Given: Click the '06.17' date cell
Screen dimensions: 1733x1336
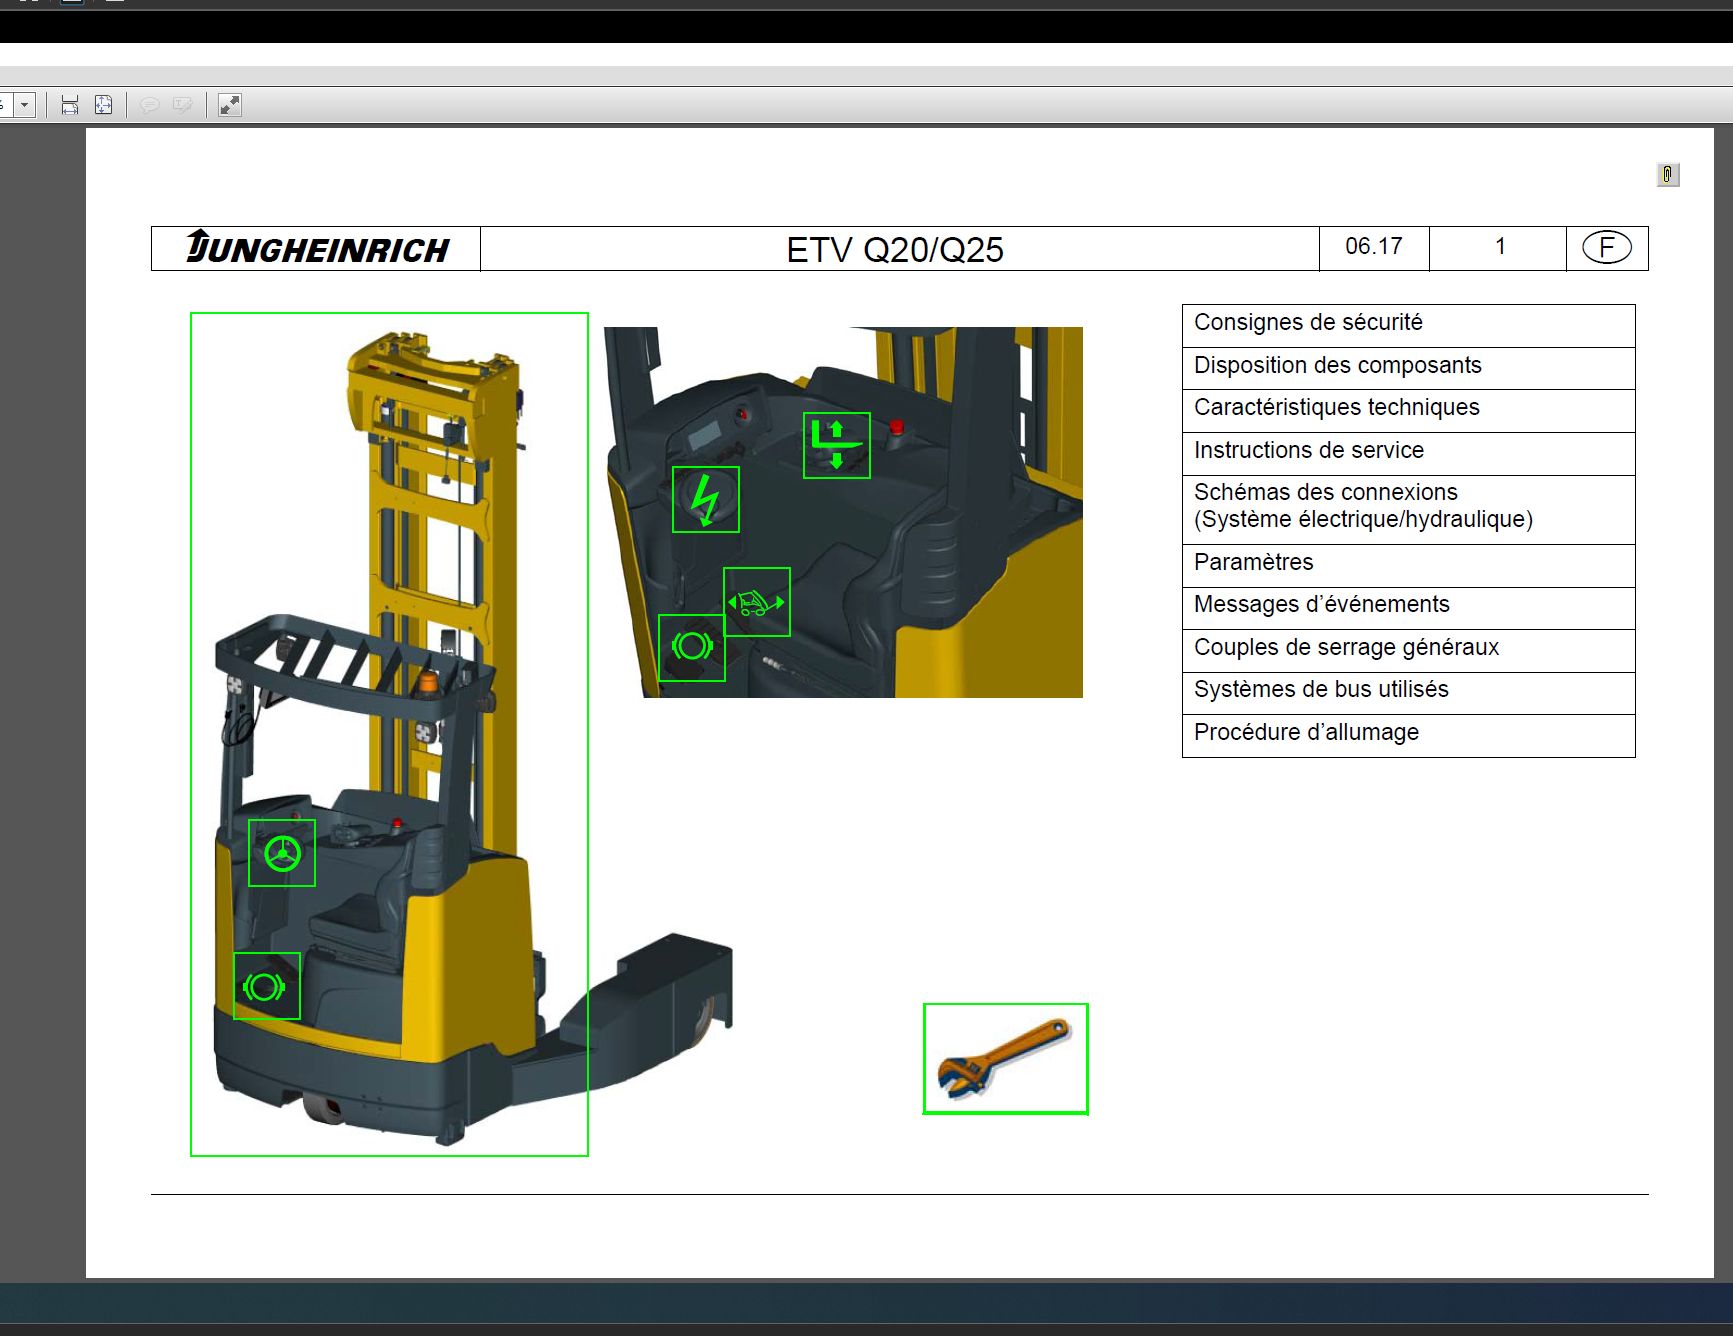Looking at the screenshot, I should [x=1374, y=247].
